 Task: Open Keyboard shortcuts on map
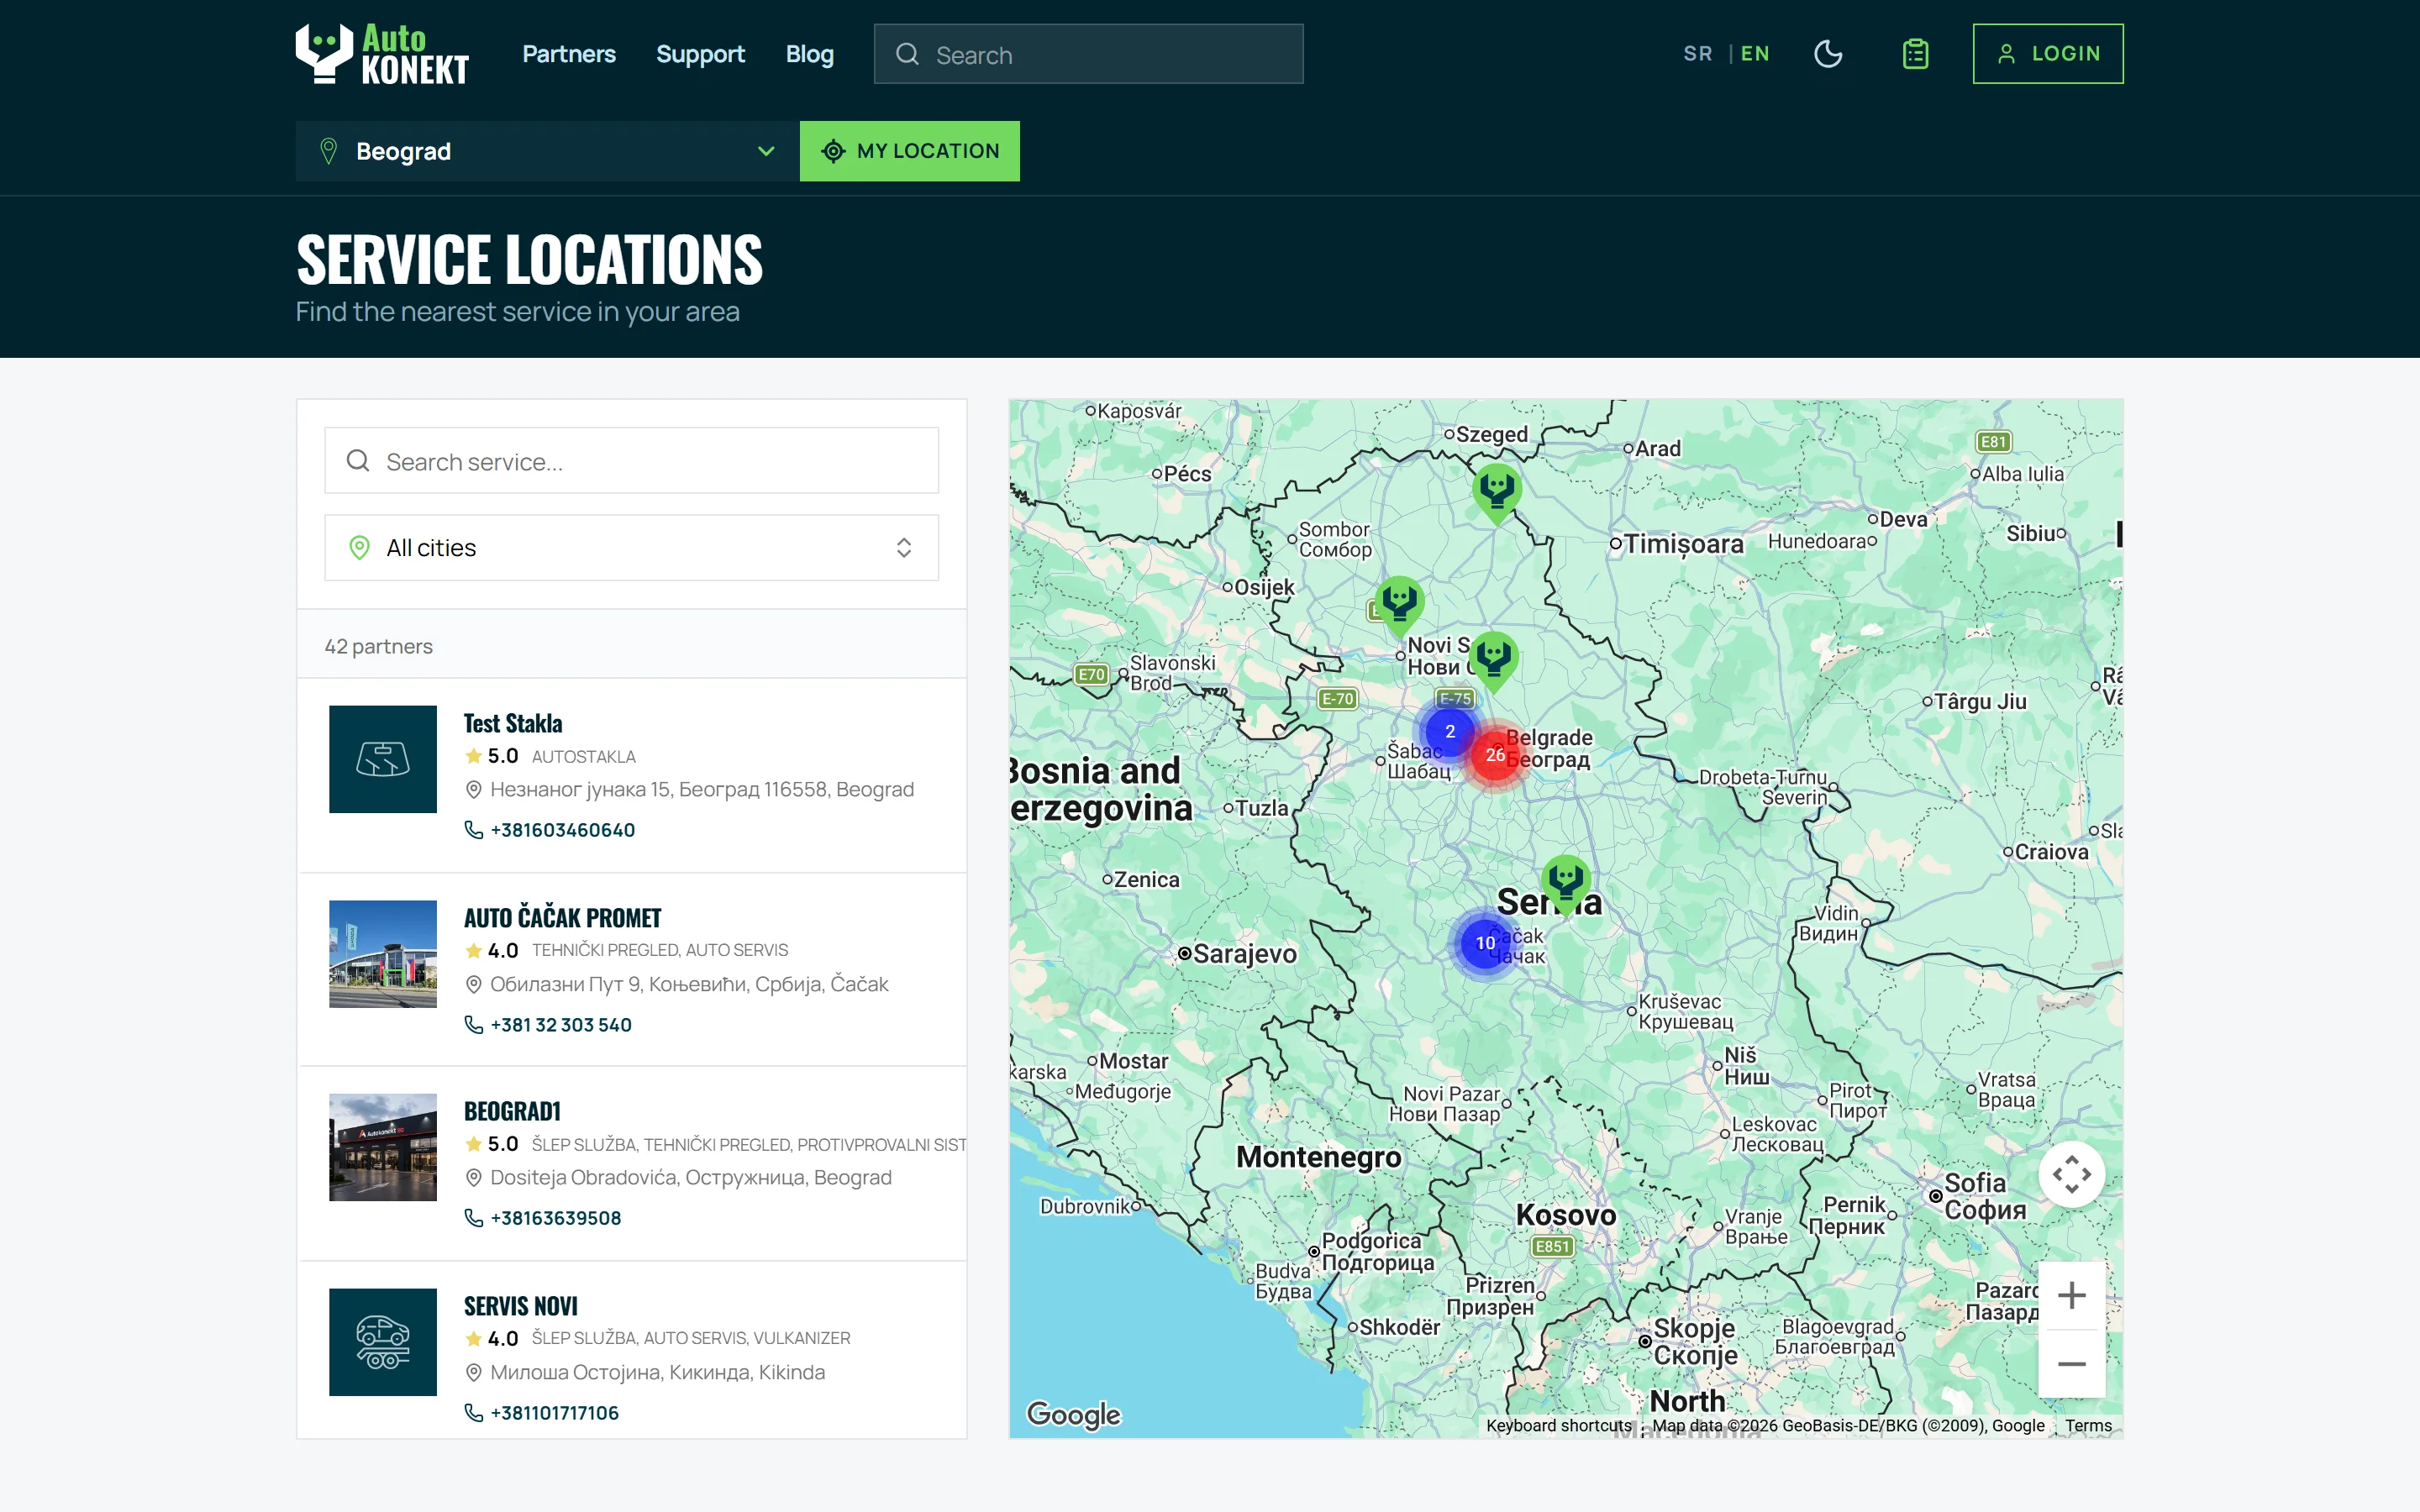(x=1558, y=1425)
